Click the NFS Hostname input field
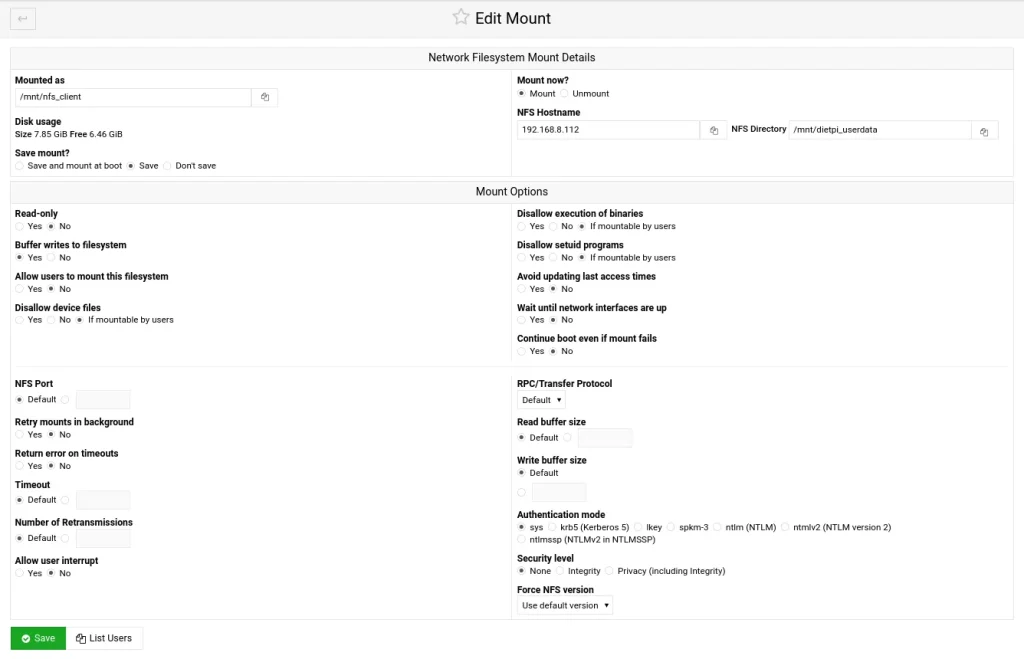The width and height of the screenshot is (1024, 659). click(x=608, y=130)
